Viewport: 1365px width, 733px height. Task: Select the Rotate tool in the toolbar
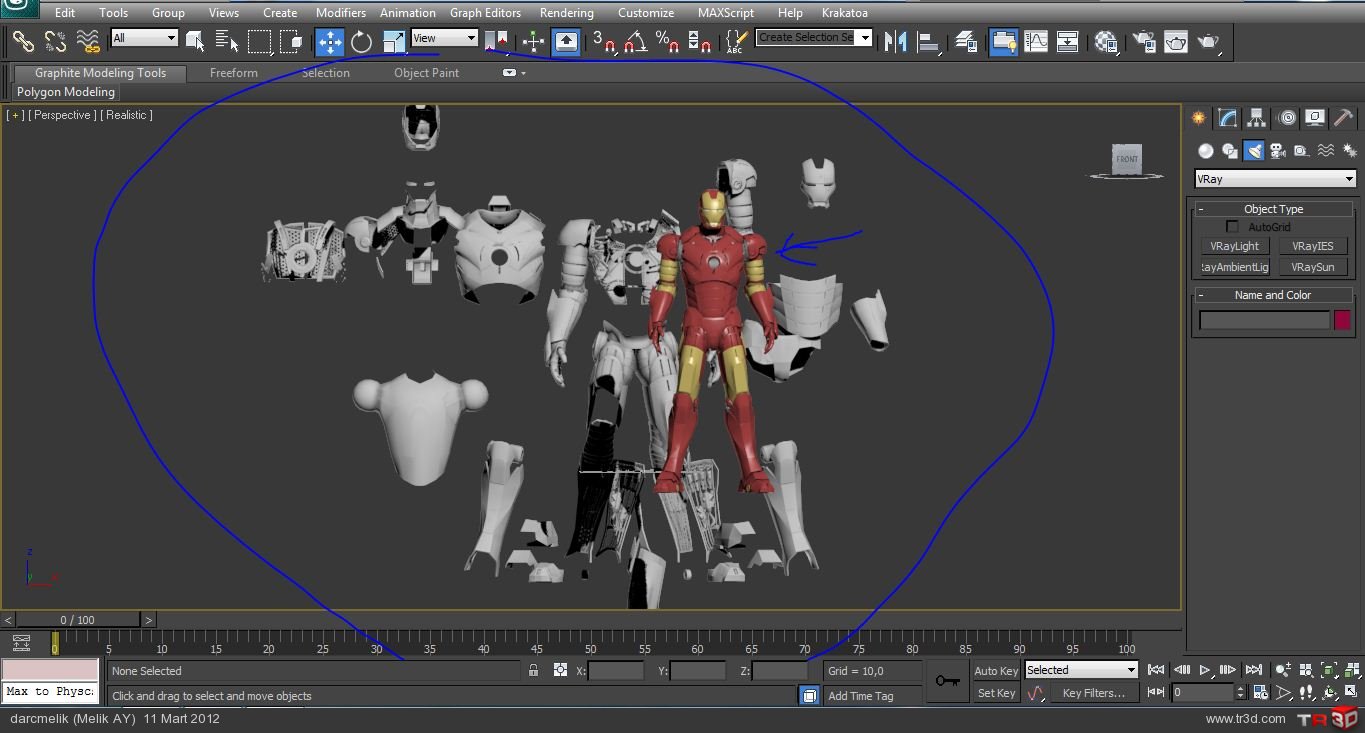pyautogui.click(x=362, y=42)
